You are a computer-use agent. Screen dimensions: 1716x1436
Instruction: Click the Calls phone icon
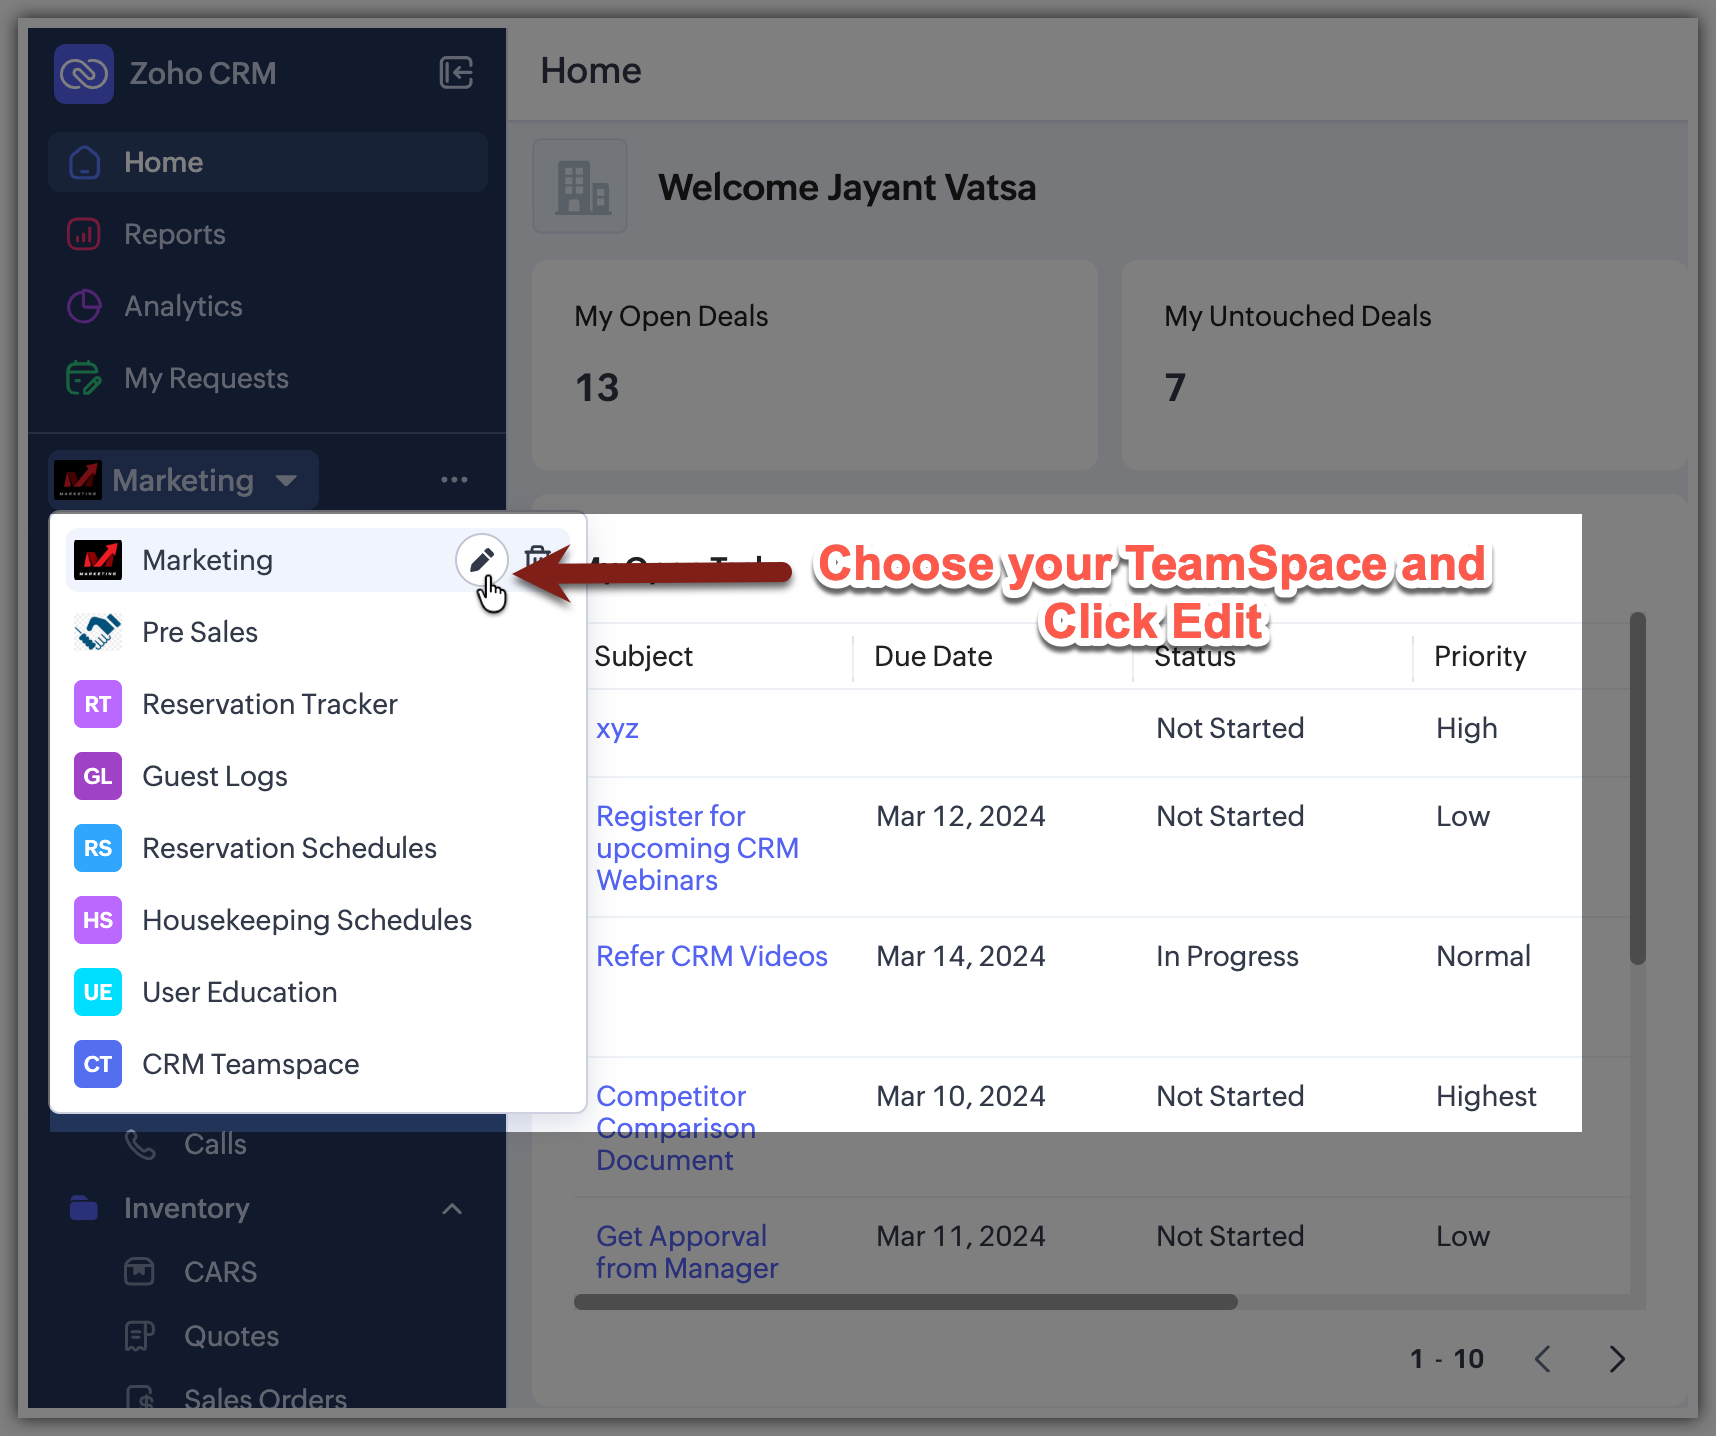click(x=140, y=1144)
